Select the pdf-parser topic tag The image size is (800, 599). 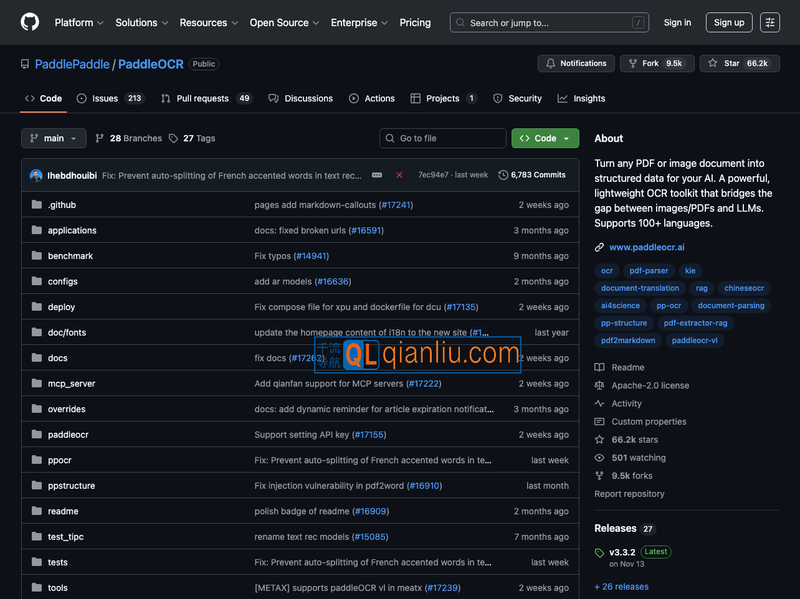[649, 271]
